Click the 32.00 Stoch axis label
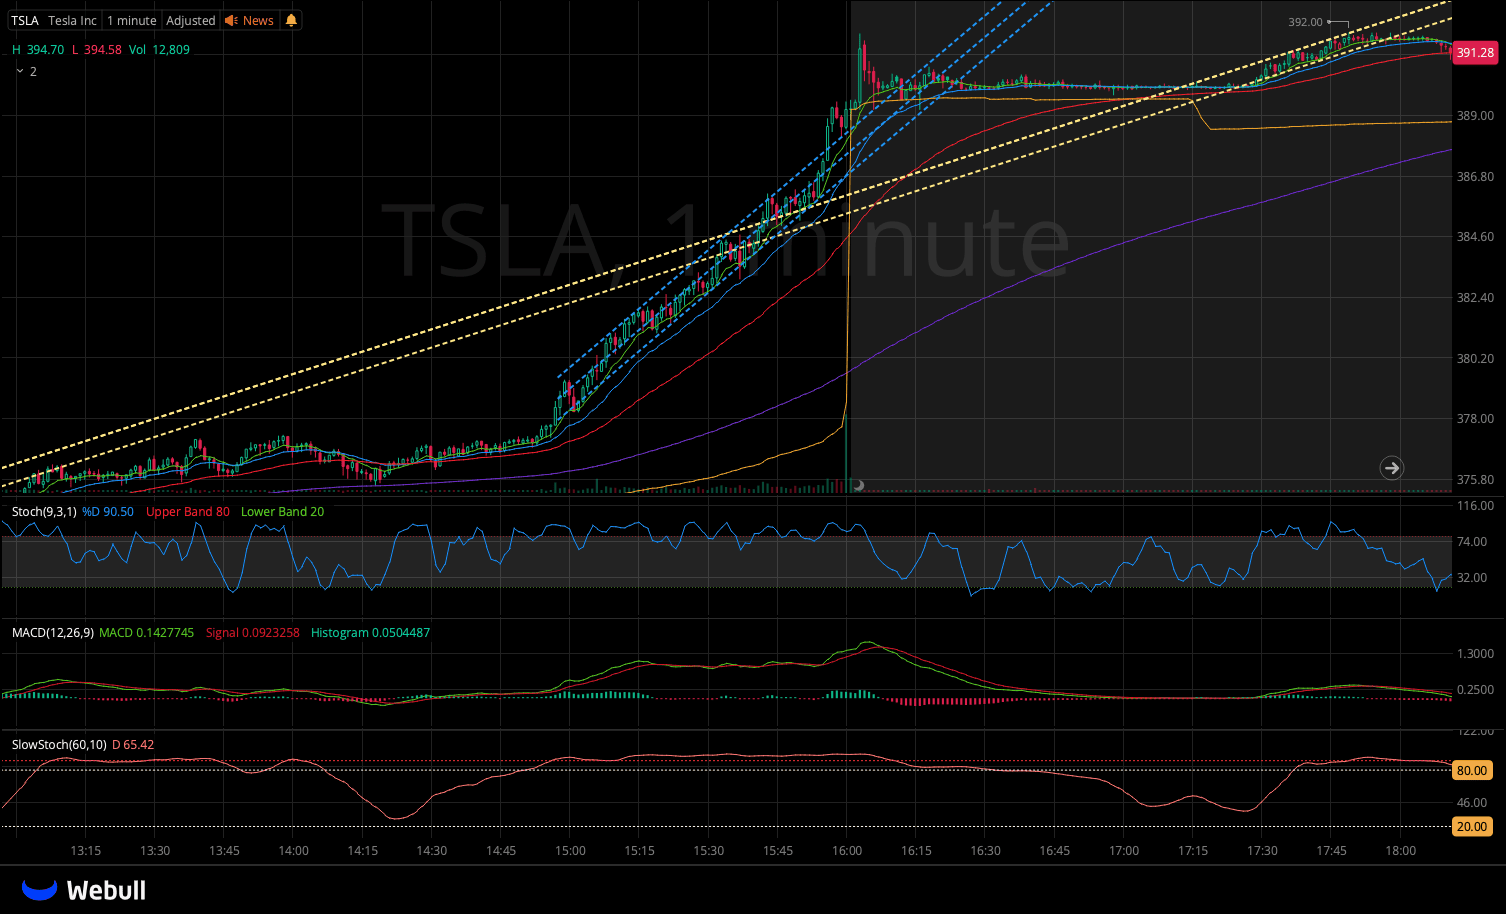 click(1473, 578)
